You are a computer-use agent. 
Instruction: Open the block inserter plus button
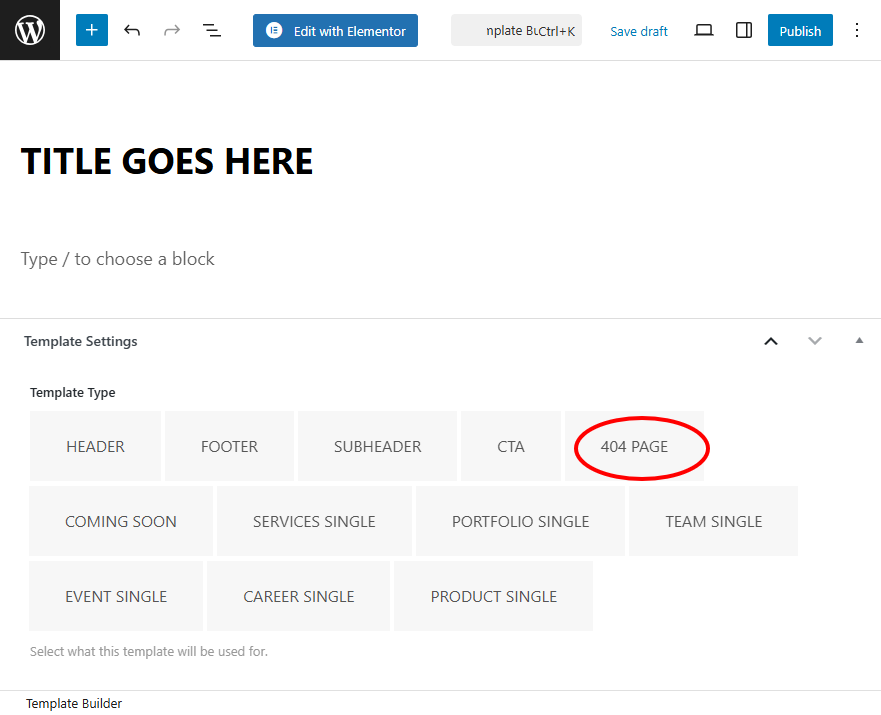91,30
